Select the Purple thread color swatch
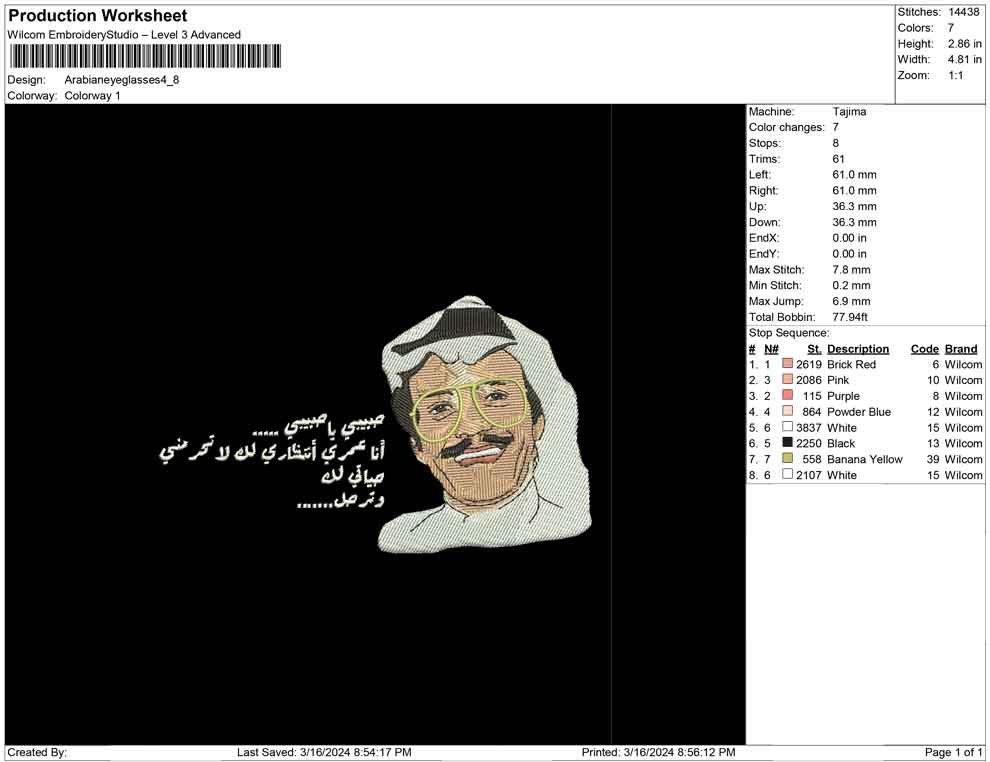 coord(788,396)
